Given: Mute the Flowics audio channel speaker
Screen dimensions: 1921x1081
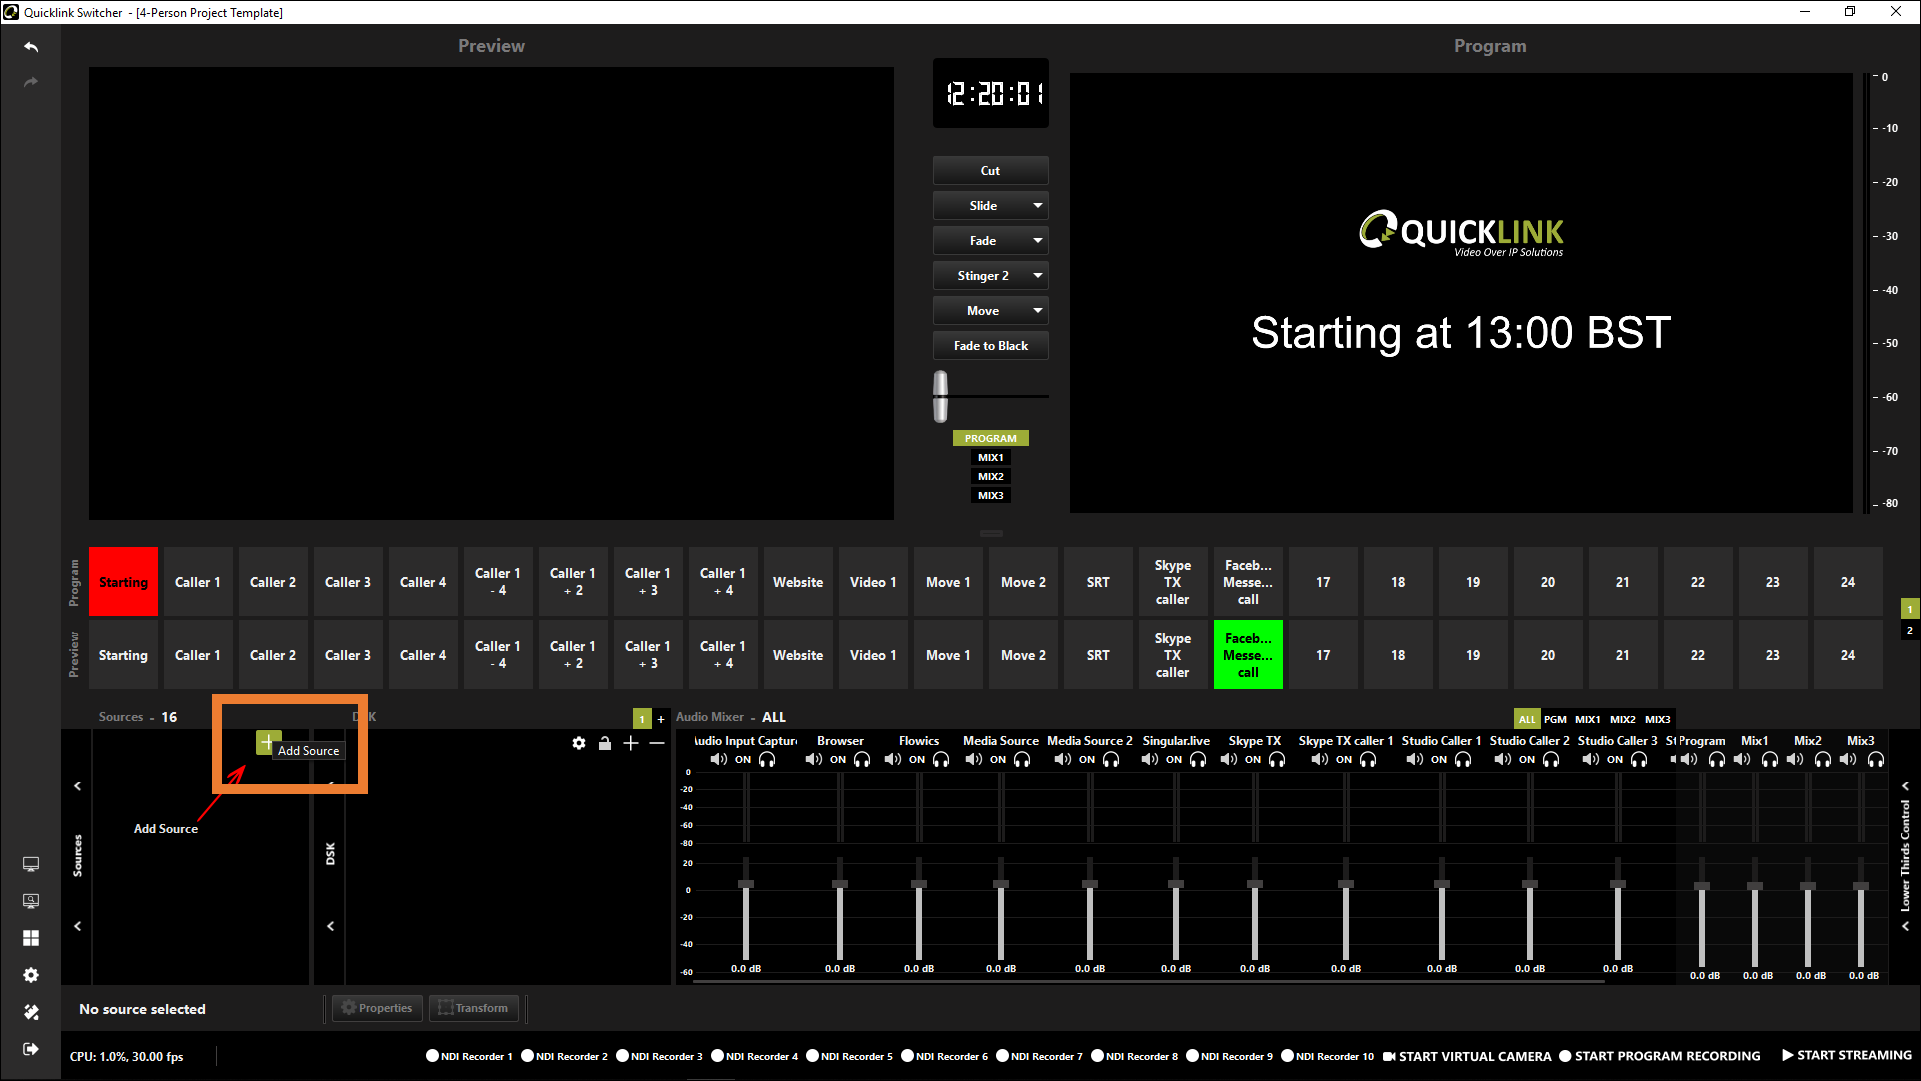Looking at the screenshot, I should [x=893, y=760].
